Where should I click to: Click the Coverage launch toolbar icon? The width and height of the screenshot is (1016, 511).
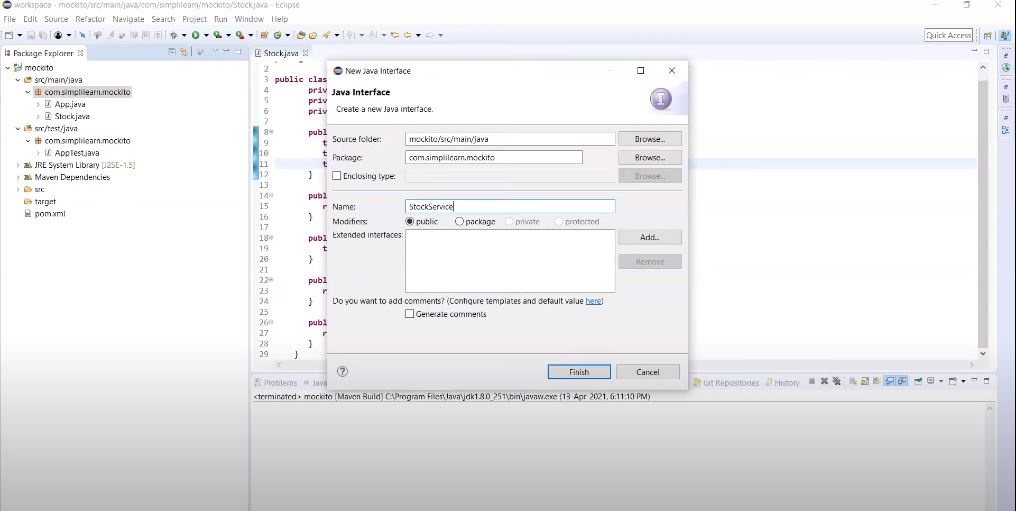point(218,35)
